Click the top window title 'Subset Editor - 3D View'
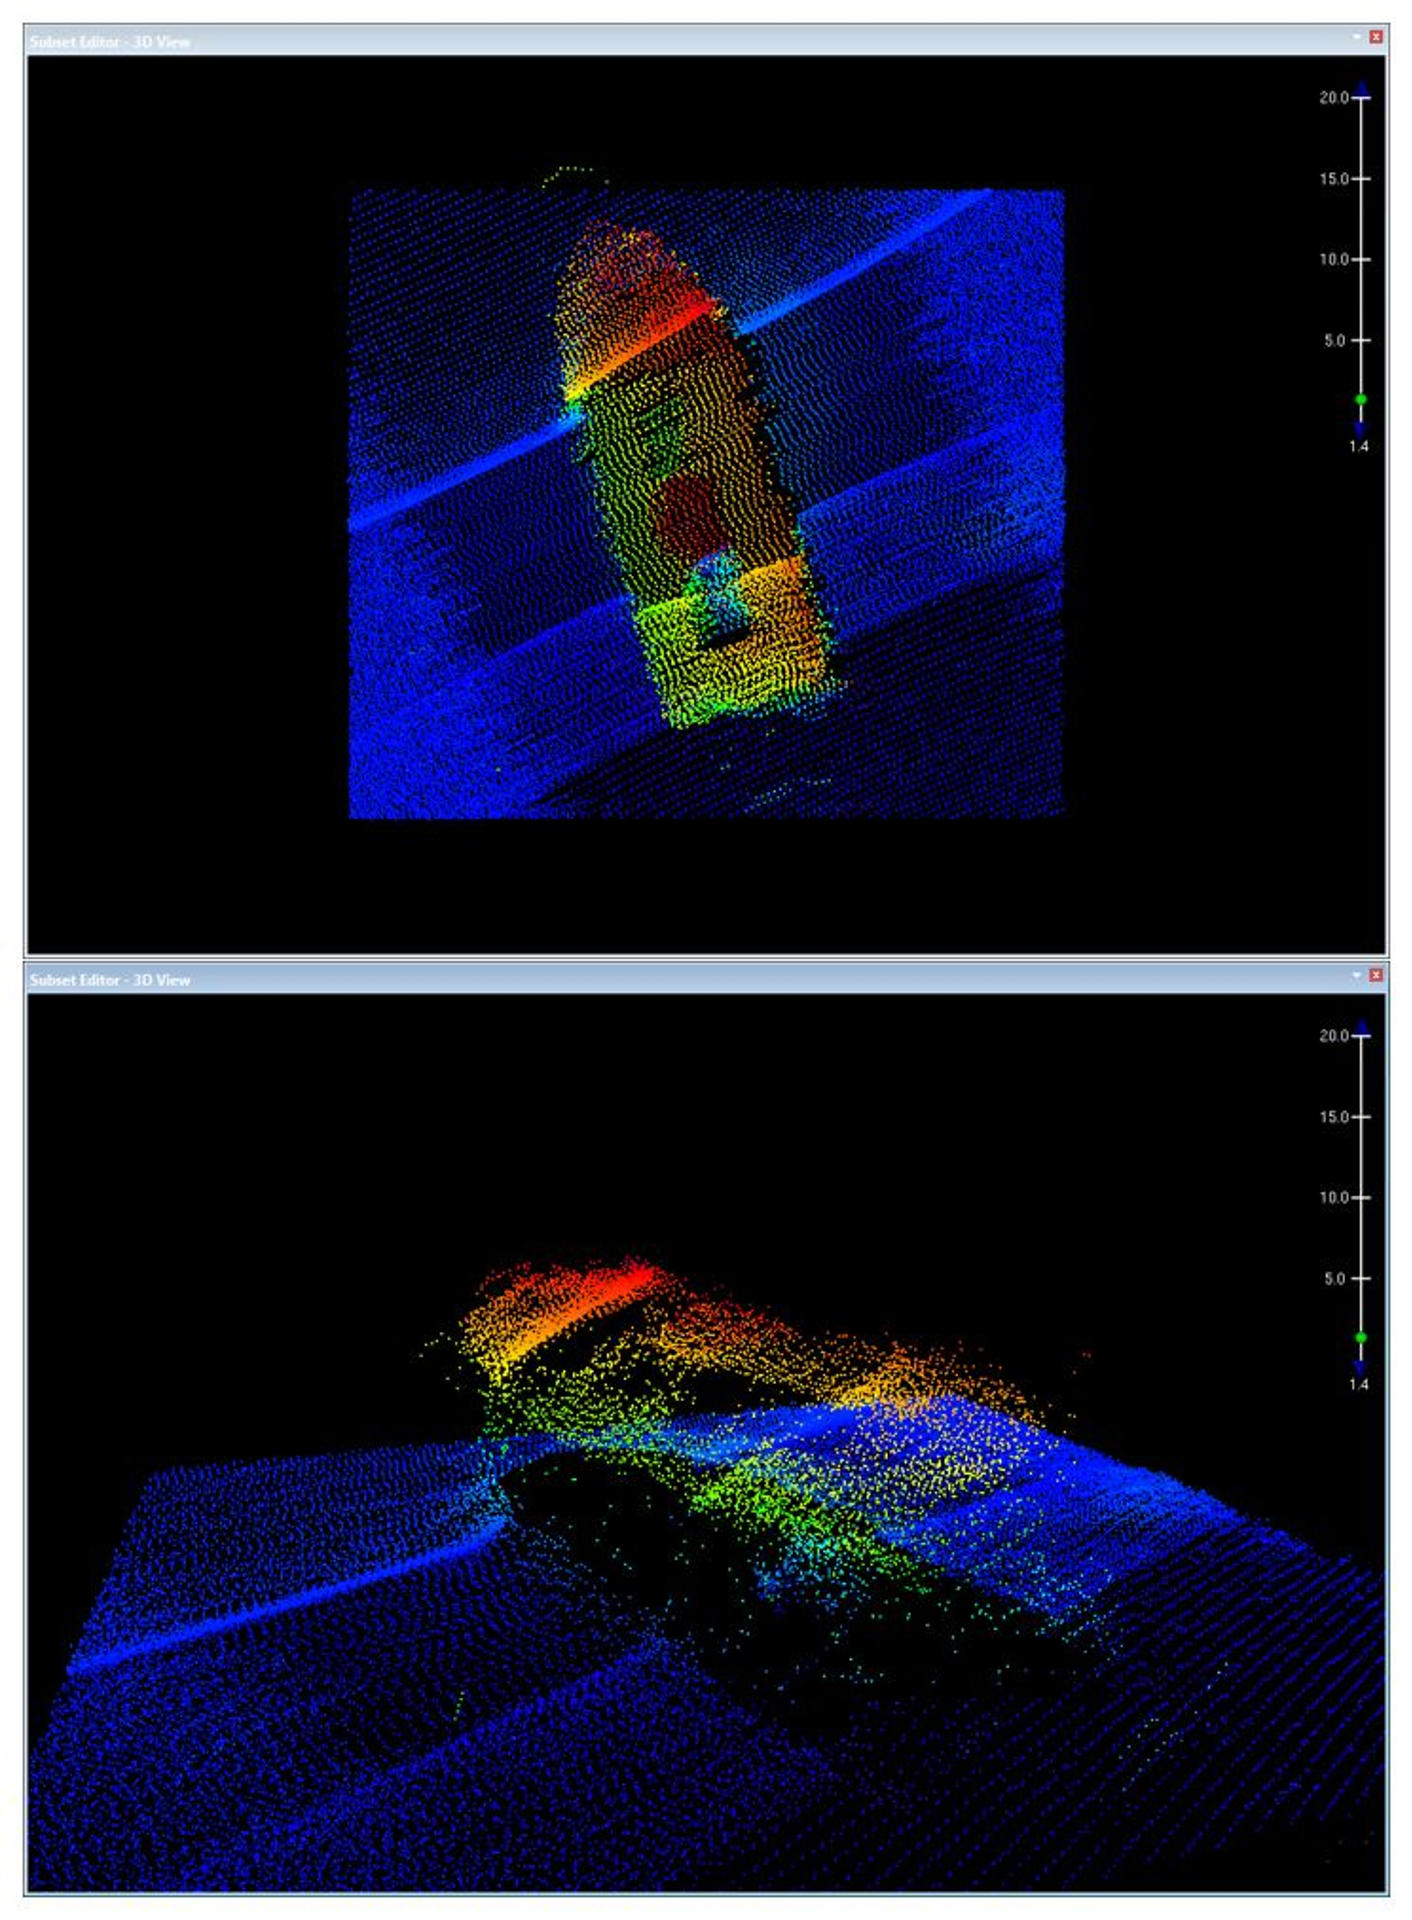Screen dimensions: 1412x1920 coord(110,42)
